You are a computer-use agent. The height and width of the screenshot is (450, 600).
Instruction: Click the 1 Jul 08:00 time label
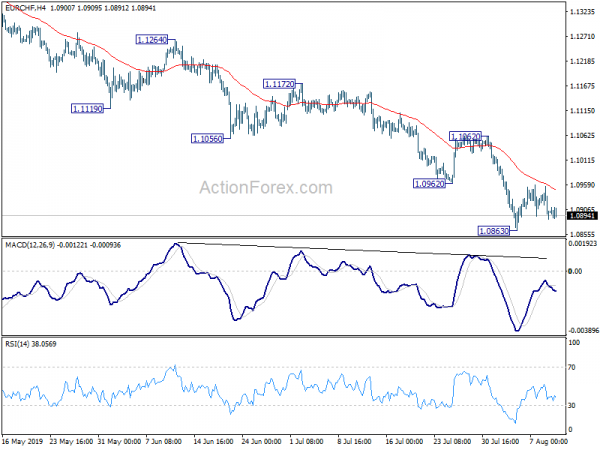pos(306,441)
